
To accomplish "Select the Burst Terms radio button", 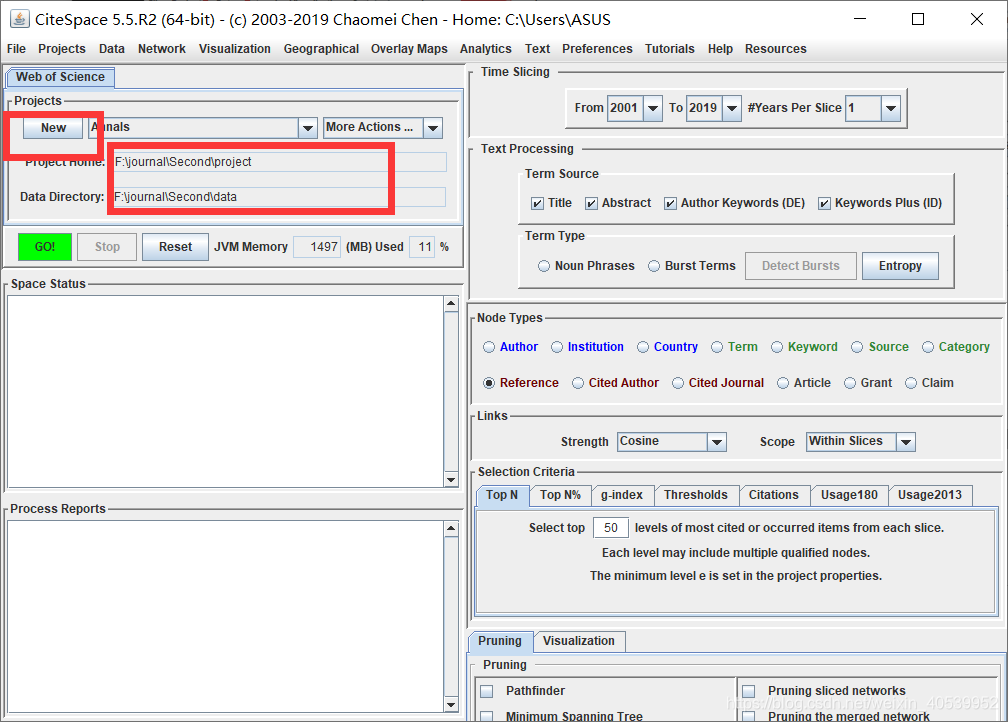I will pyautogui.click(x=654, y=266).
